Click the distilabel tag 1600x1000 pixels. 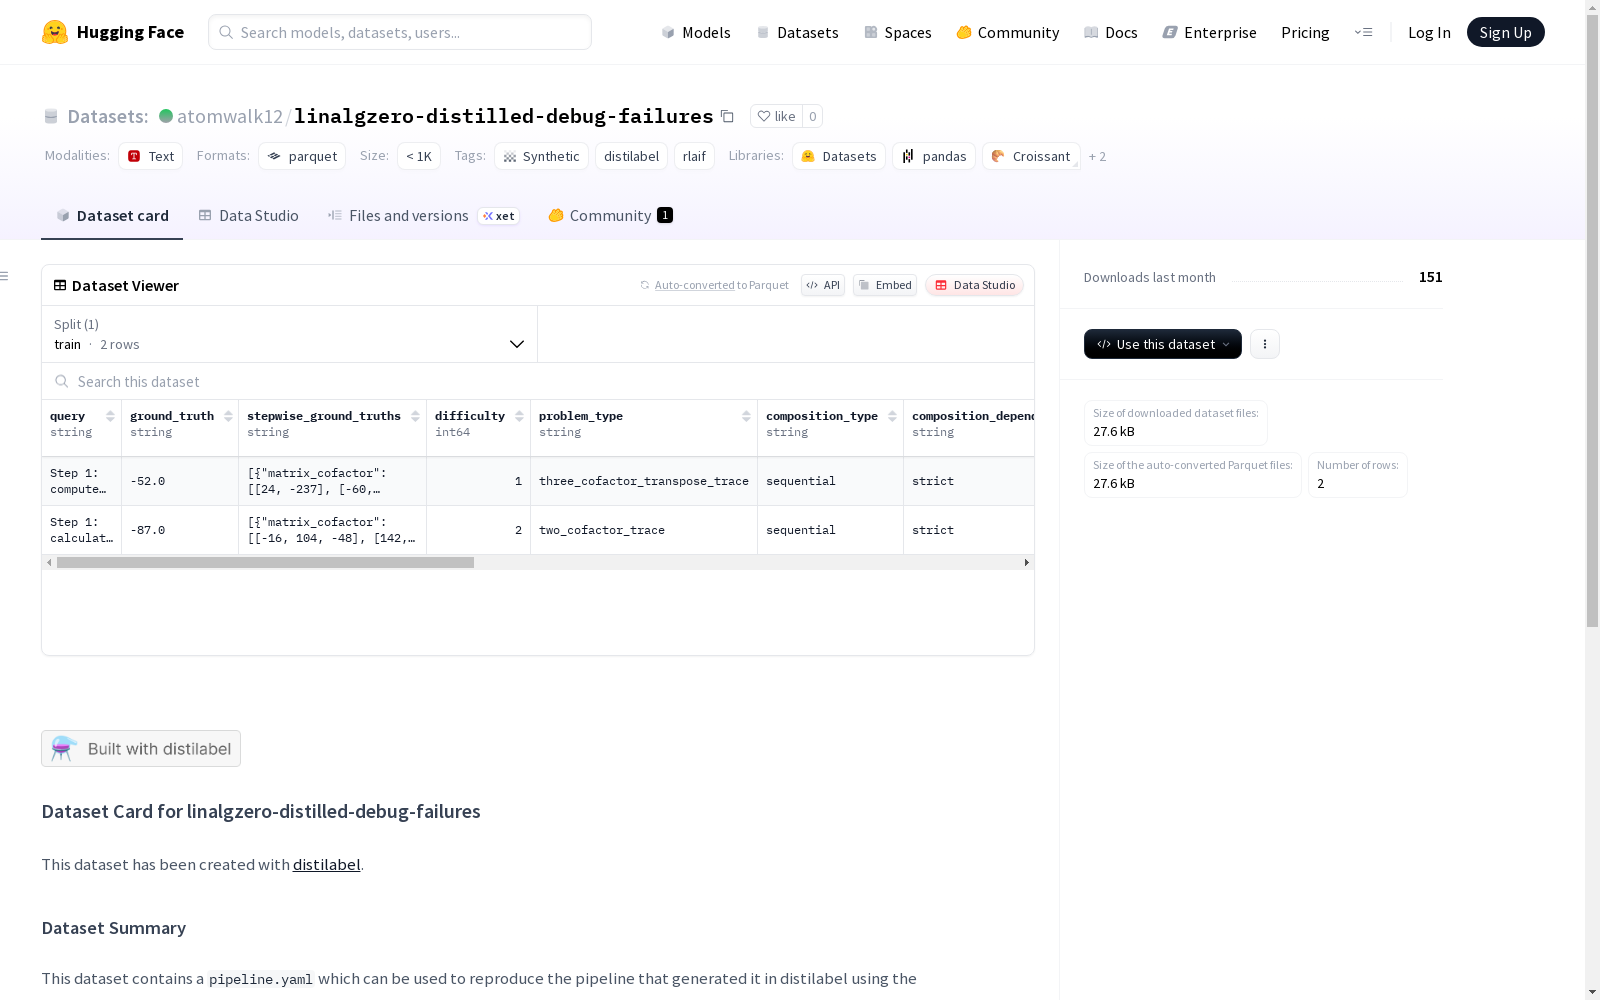632,156
